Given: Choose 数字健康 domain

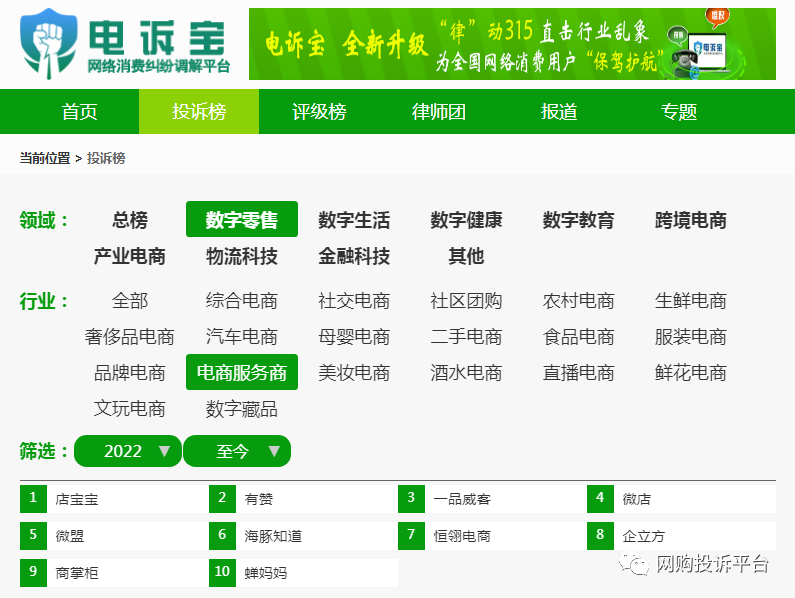Looking at the screenshot, I should [x=466, y=220].
